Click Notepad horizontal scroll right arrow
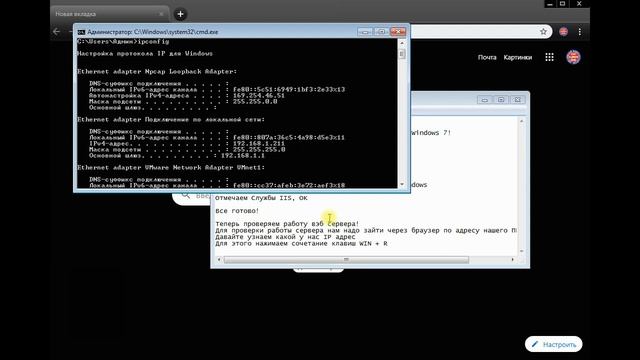 coord(513,260)
